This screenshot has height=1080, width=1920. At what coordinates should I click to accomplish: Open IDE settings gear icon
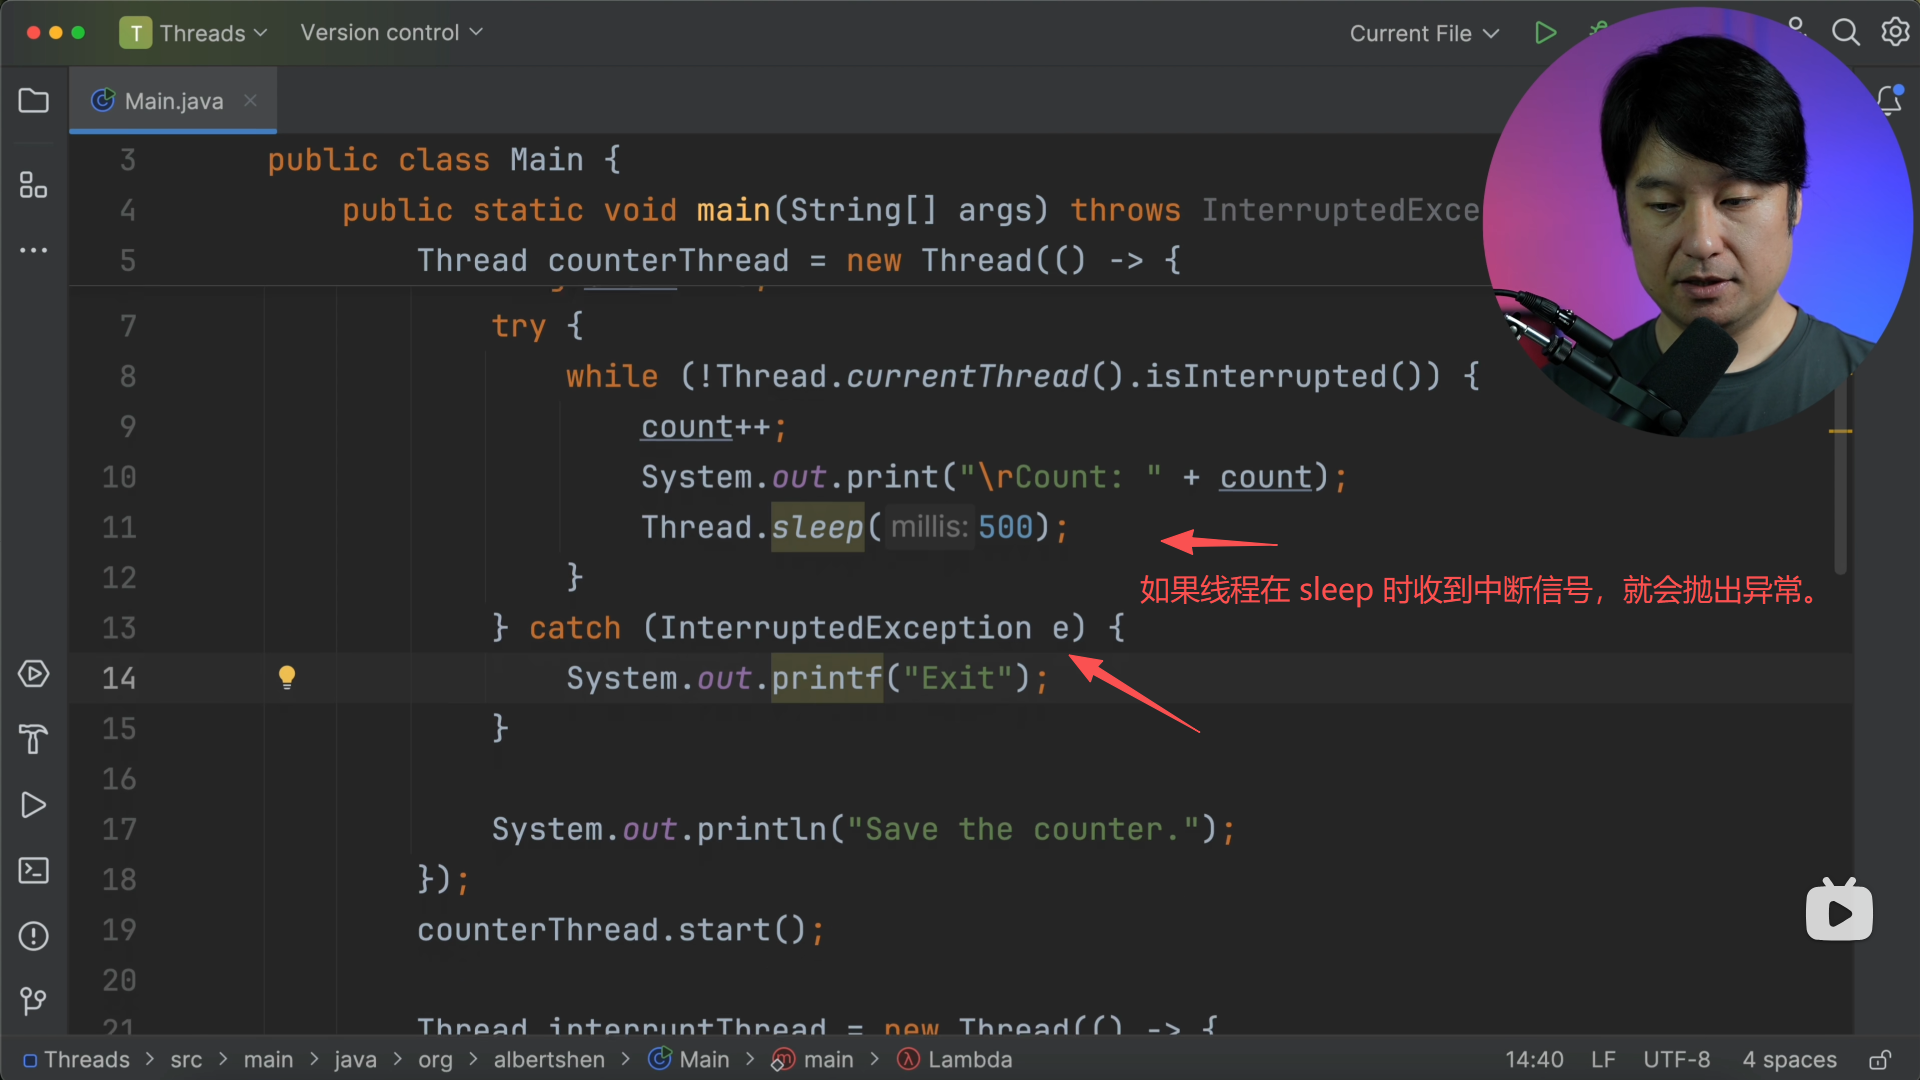[1895, 33]
